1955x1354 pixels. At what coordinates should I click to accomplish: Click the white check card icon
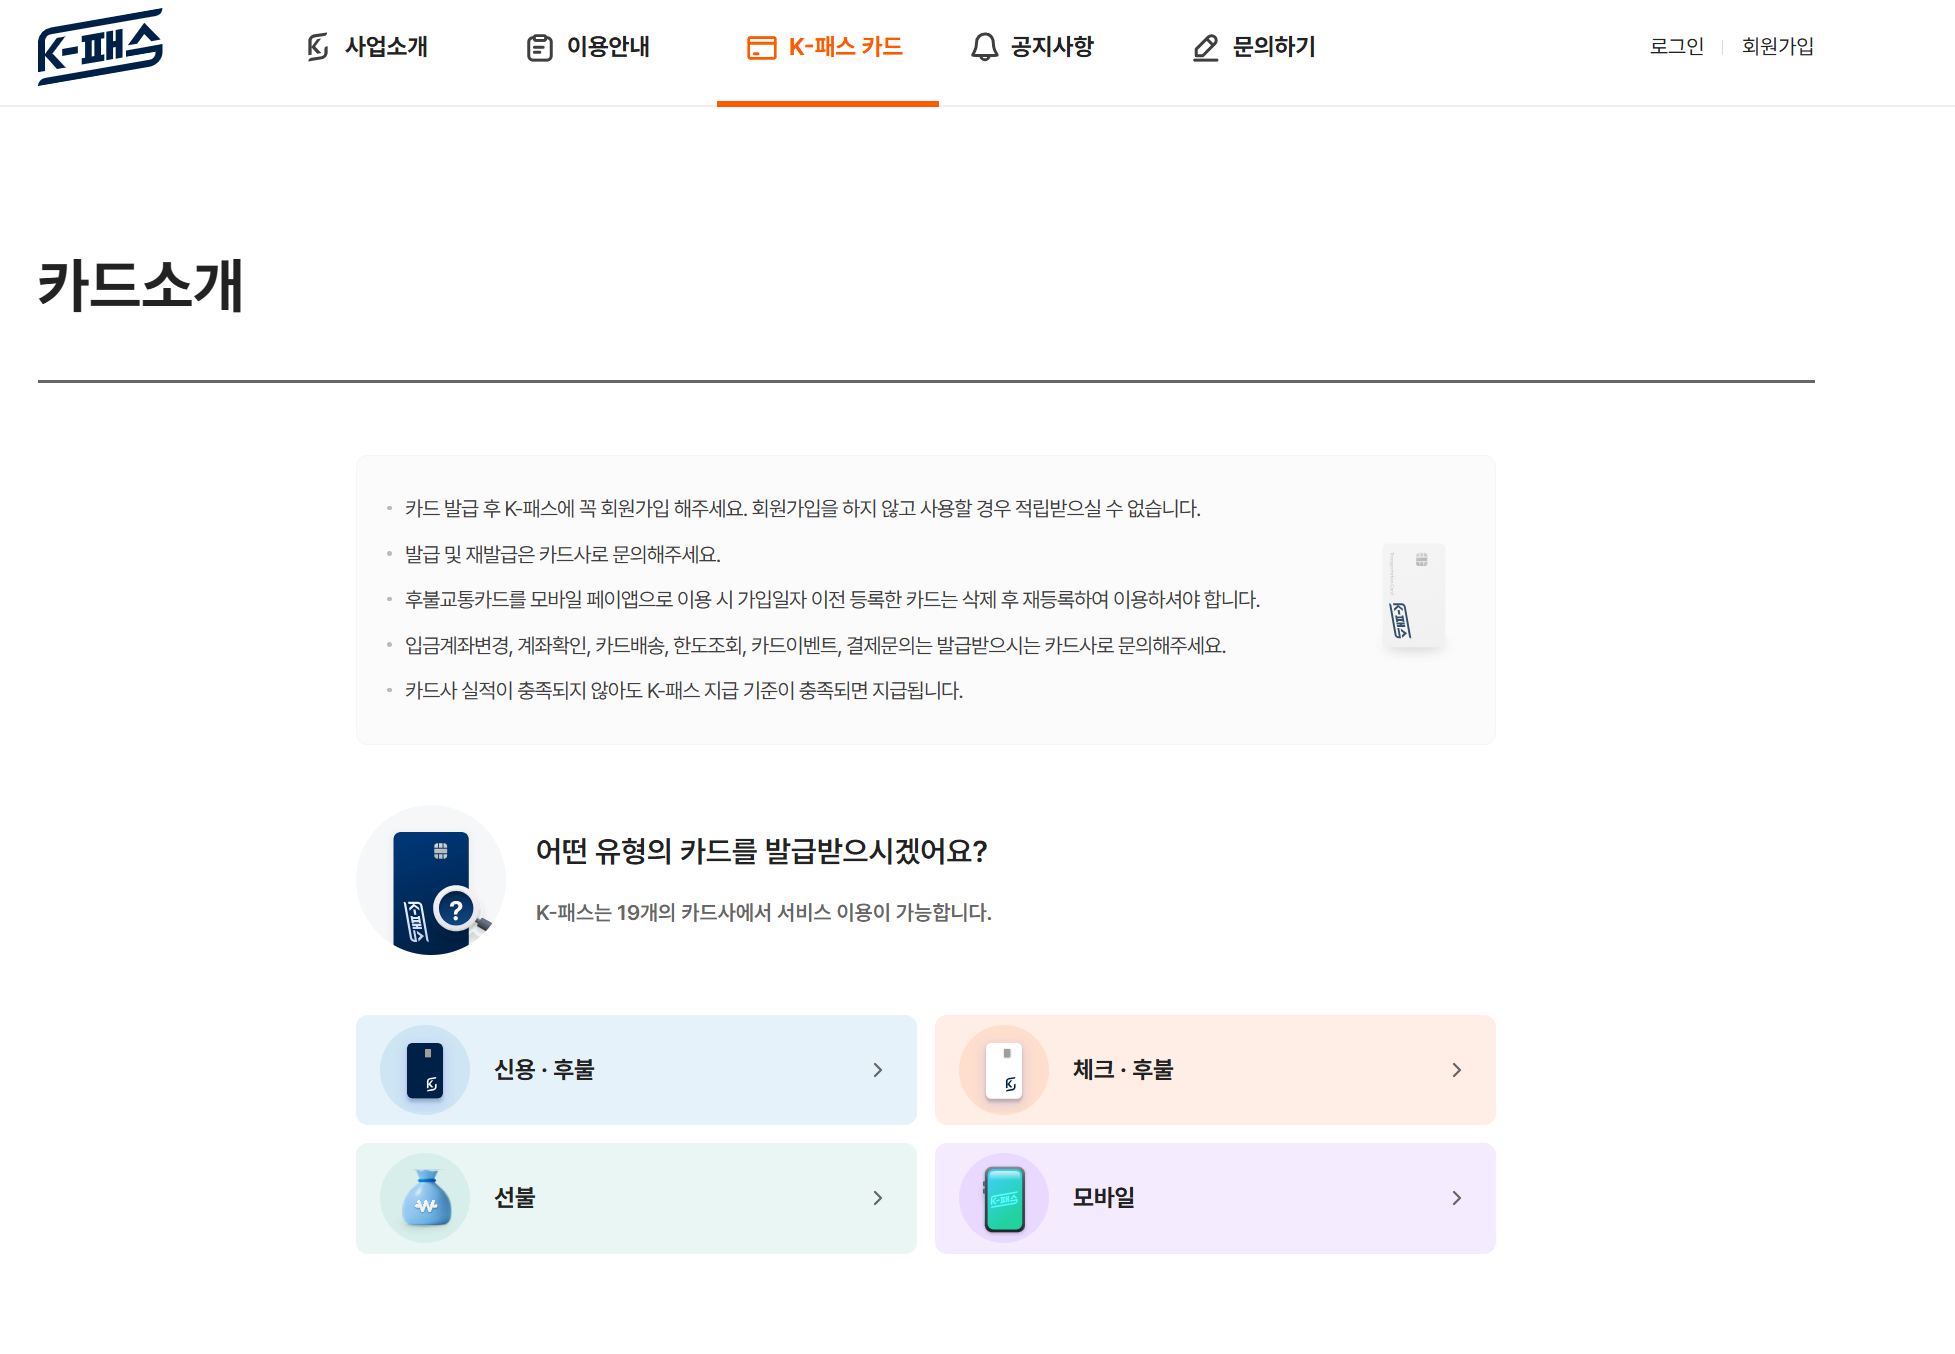(1004, 1070)
